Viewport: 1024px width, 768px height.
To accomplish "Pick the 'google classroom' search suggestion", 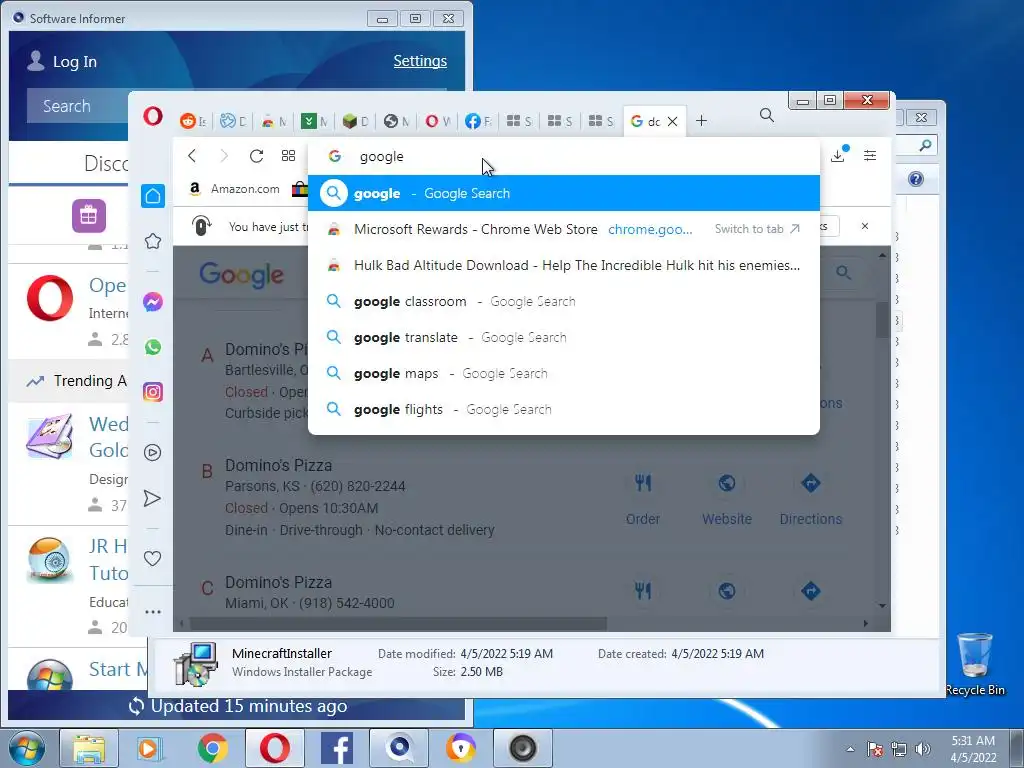I will coord(564,301).
